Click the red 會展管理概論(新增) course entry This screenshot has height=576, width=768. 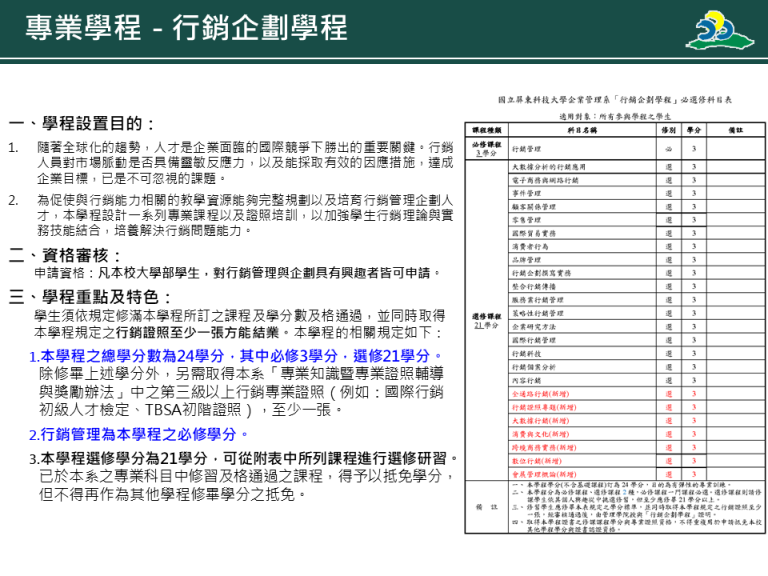[544, 475]
